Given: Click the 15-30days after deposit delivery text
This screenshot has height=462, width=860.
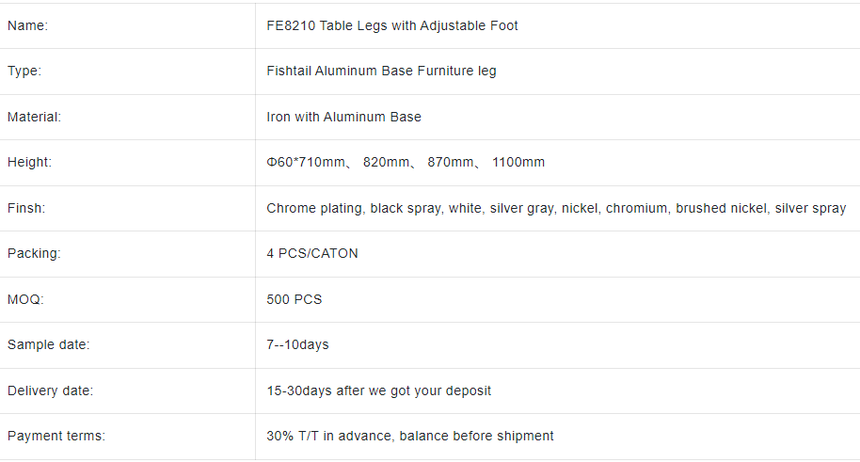Looking at the screenshot, I should pyautogui.click(x=378, y=390).
